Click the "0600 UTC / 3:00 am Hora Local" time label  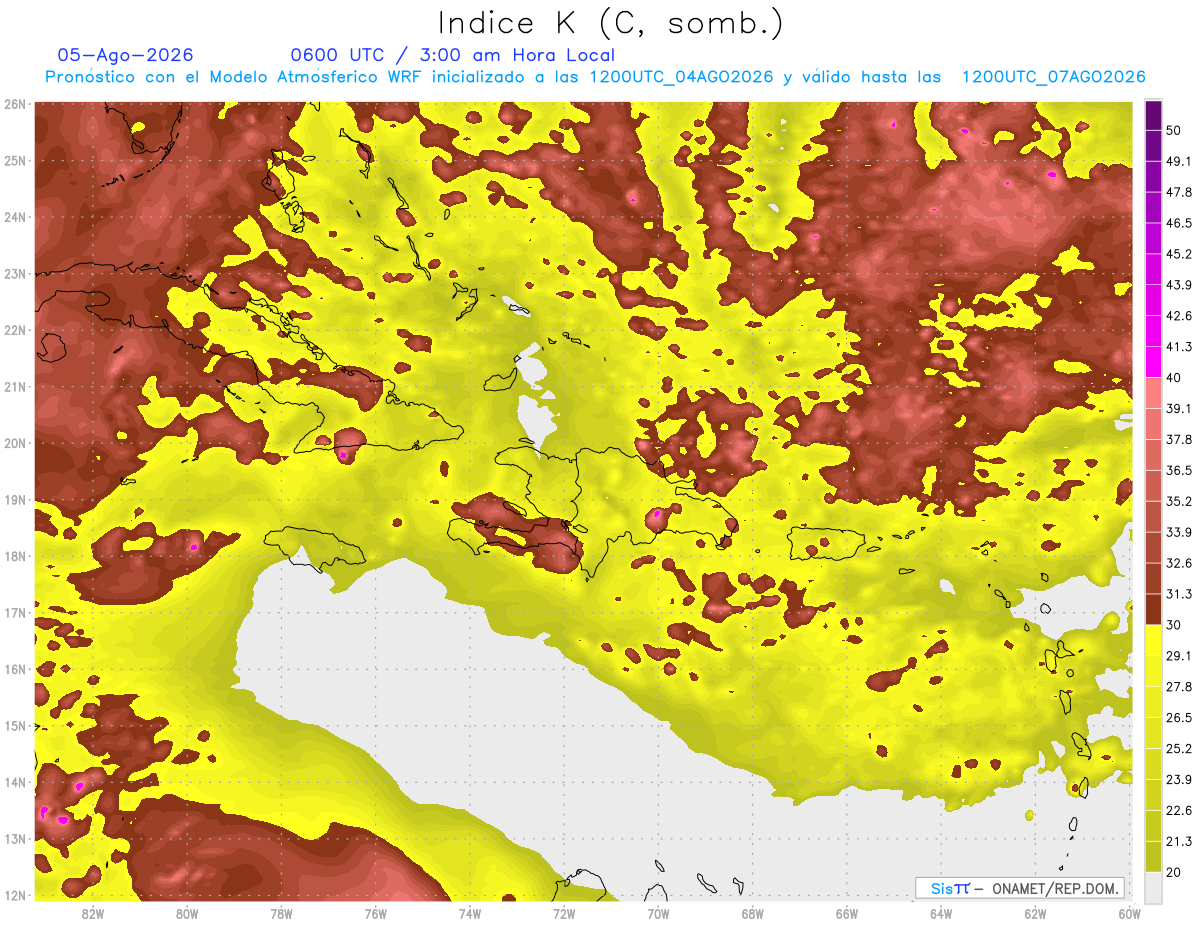452,55
